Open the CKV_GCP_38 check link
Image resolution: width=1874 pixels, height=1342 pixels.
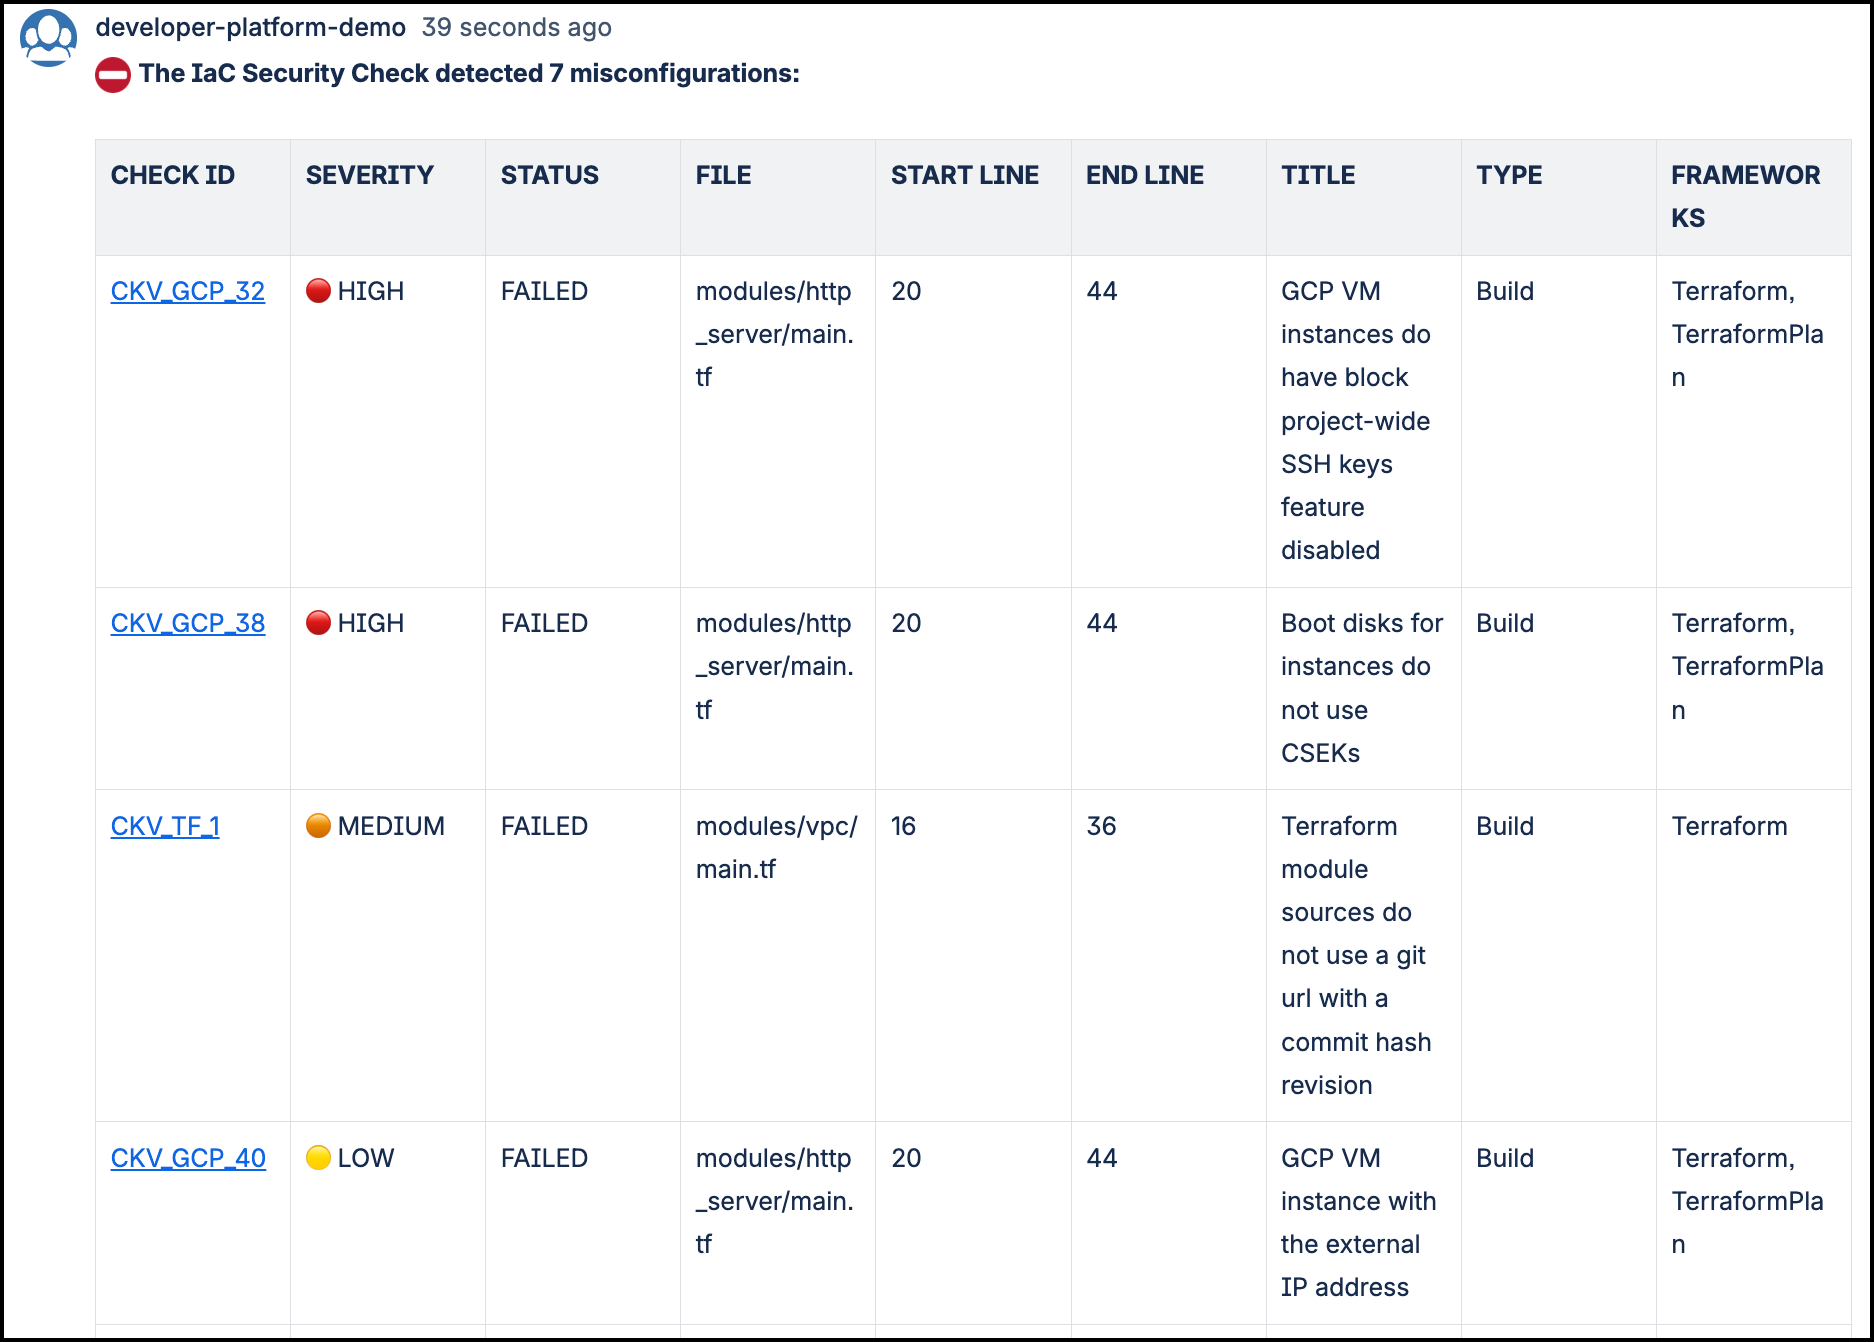tap(188, 623)
